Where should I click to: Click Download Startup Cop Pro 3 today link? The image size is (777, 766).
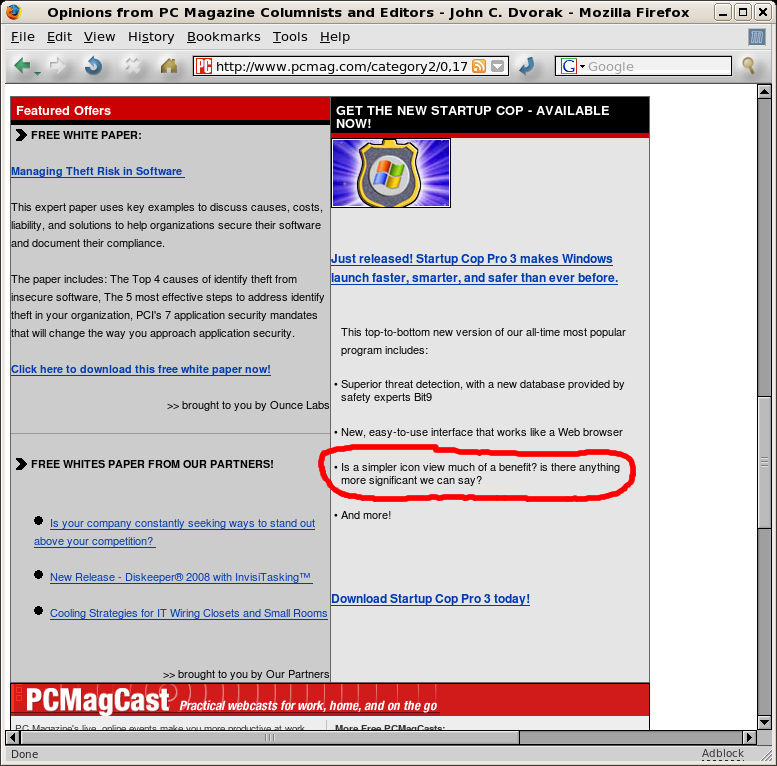click(430, 599)
